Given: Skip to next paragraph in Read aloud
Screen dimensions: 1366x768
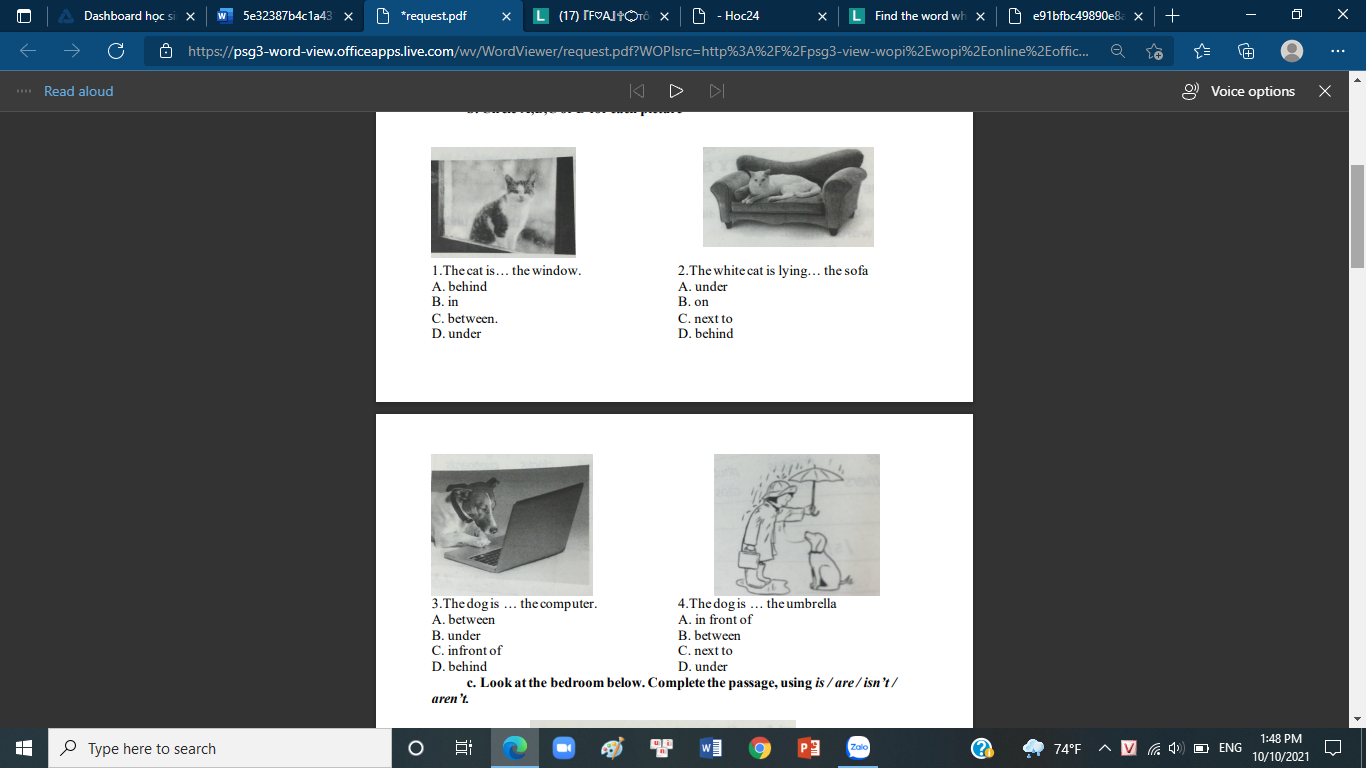Looking at the screenshot, I should coord(716,91).
